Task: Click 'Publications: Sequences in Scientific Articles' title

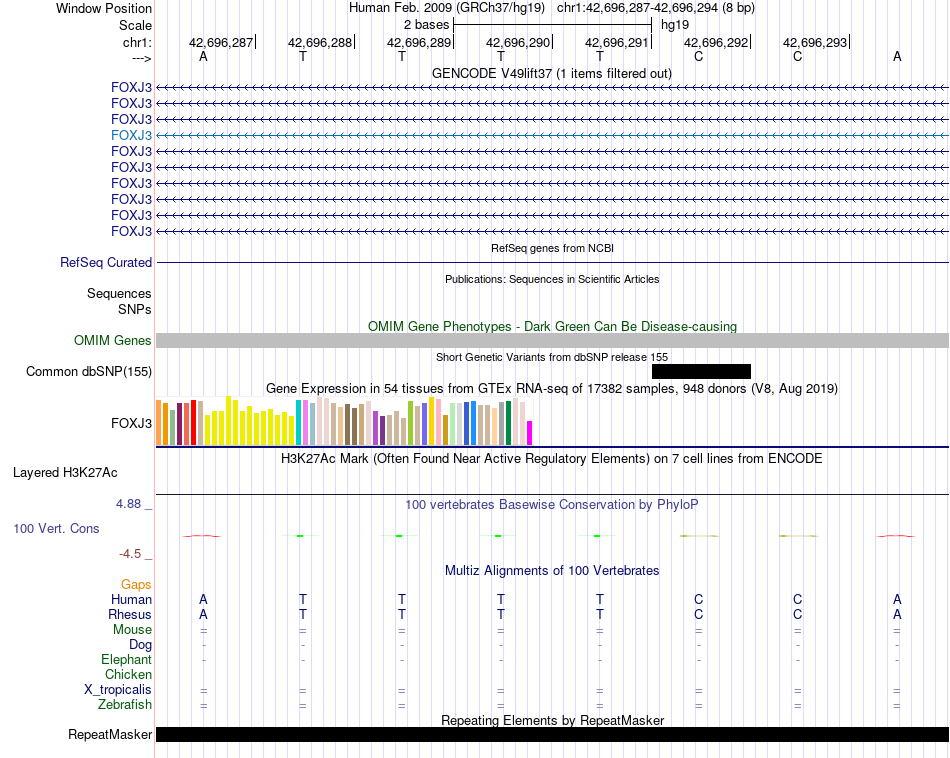Action: click(552, 279)
